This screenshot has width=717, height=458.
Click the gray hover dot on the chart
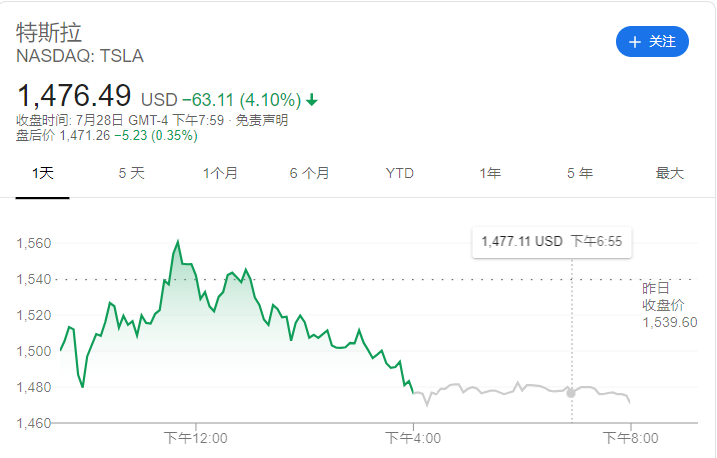(571, 393)
